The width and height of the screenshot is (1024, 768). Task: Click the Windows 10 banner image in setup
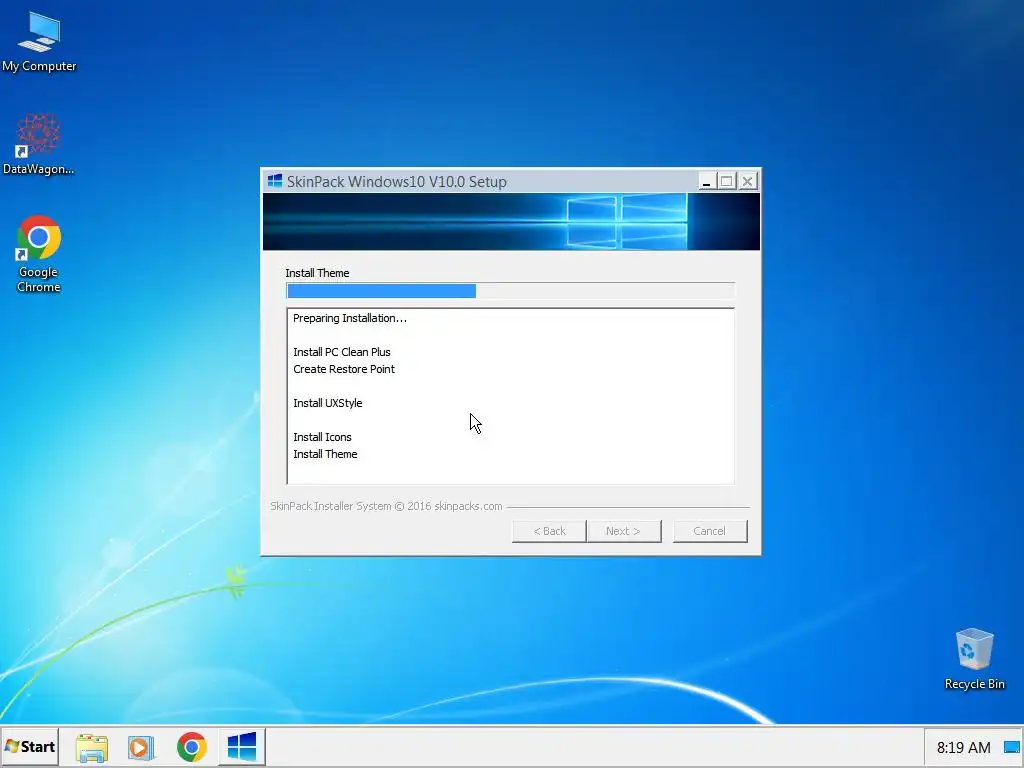click(511, 221)
